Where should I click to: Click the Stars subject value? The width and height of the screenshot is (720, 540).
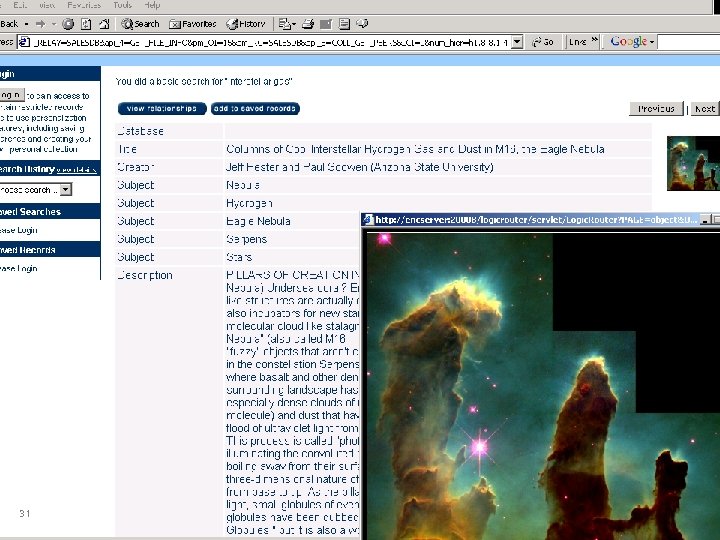pyautogui.click(x=239, y=257)
